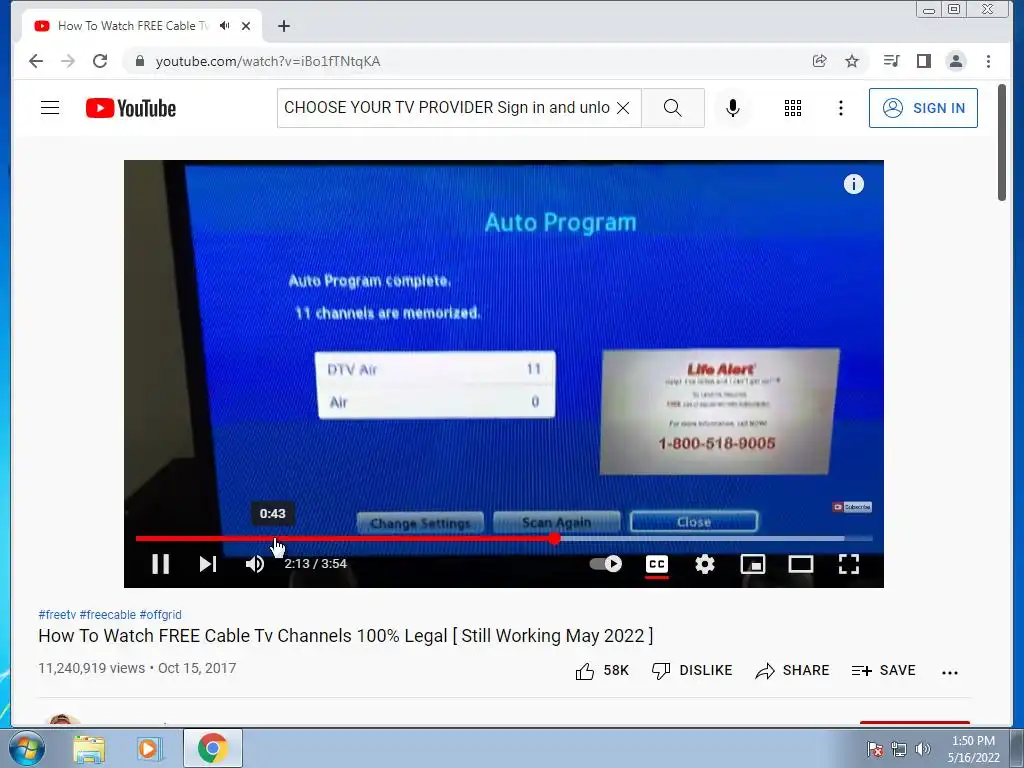Viewport: 1024px width, 768px height.
Task: Seek the video progress bar scrubber
Action: [x=554, y=539]
